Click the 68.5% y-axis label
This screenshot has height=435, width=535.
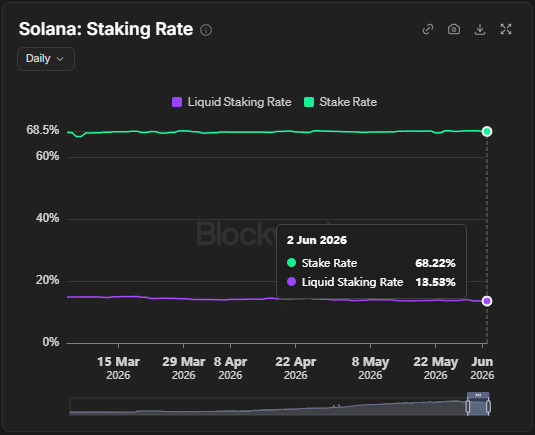pos(43,130)
